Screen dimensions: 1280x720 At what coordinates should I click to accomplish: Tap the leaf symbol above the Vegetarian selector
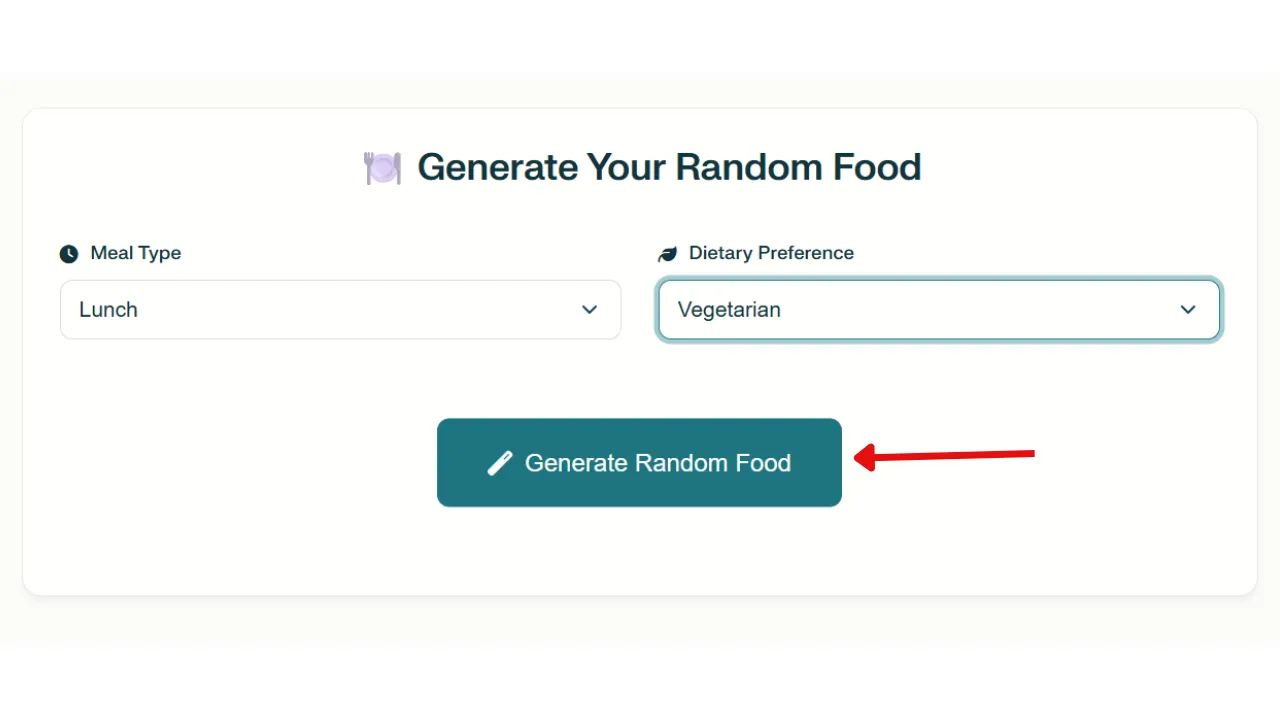[667, 253]
